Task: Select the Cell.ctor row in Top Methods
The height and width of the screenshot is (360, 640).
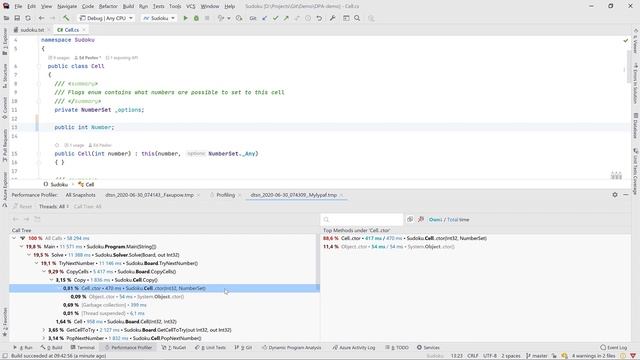Action: click(x=476, y=238)
